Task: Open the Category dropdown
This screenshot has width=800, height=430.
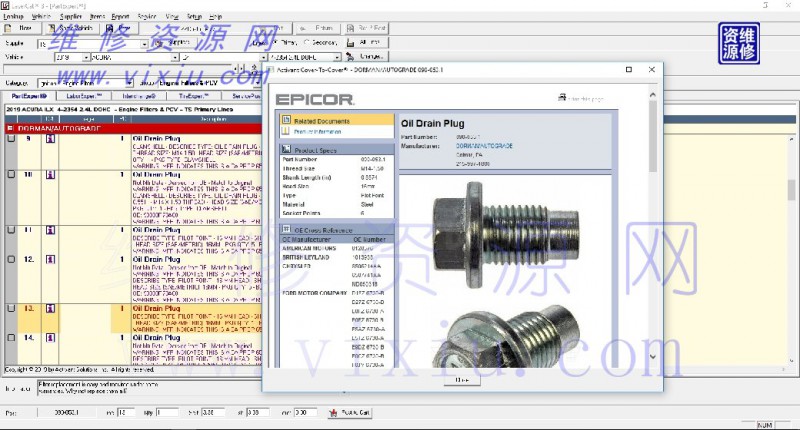Action: click(130, 83)
